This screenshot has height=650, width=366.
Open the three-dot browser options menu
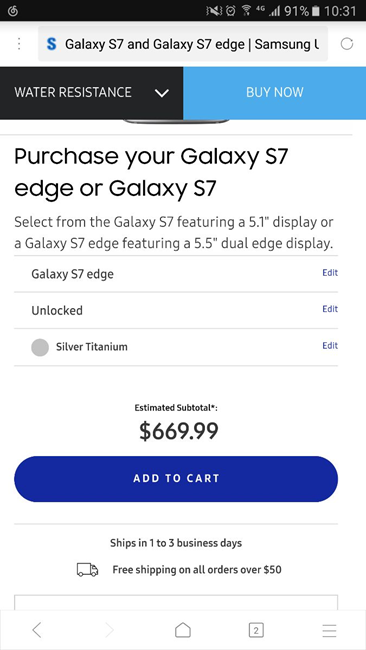(19, 44)
